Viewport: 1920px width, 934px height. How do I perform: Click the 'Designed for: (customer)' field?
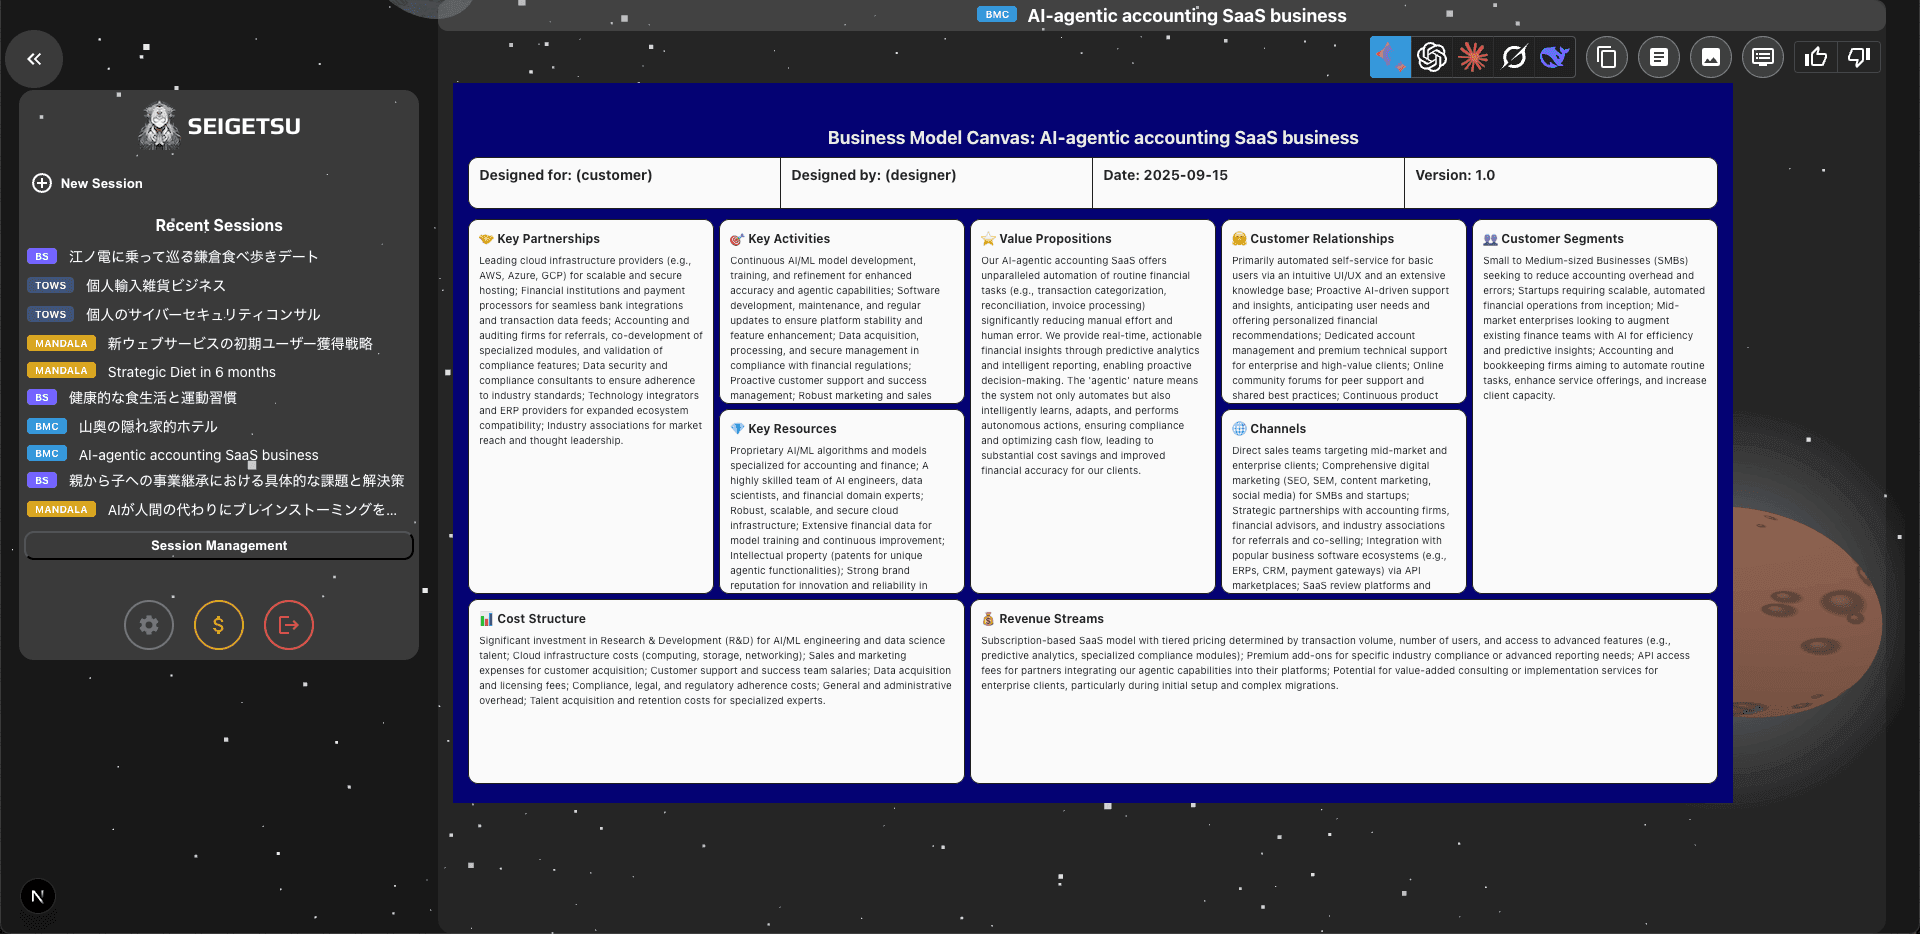click(x=624, y=182)
